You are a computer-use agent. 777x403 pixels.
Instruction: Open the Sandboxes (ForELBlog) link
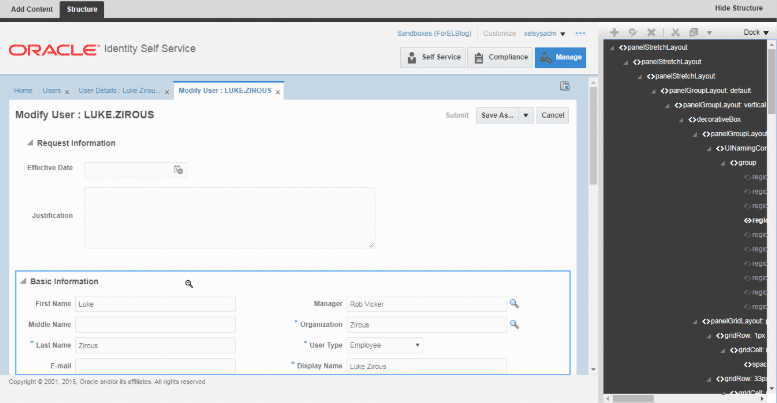[x=434, y=34]
